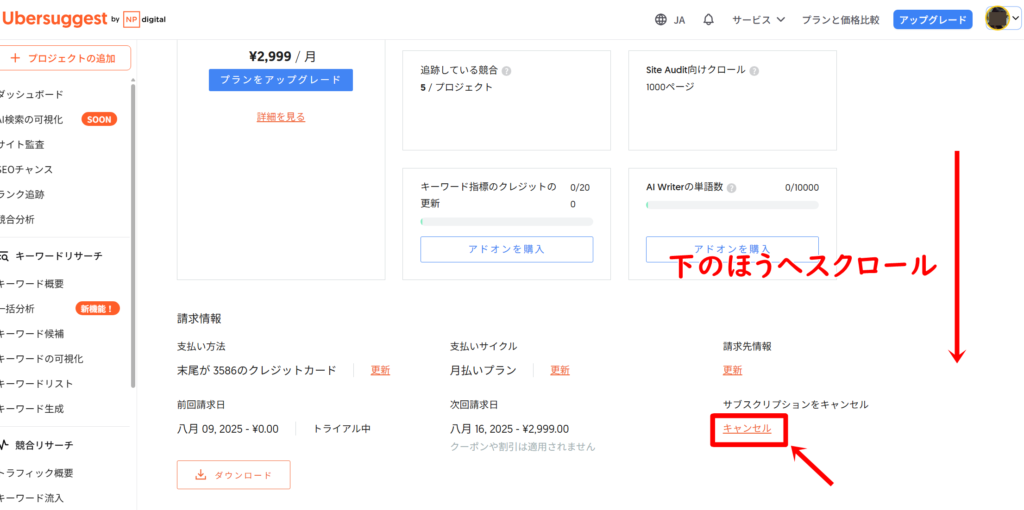Click the sidebar scrollbar
This screenshot has height=510, width=1024.
(x=133, y=235)
